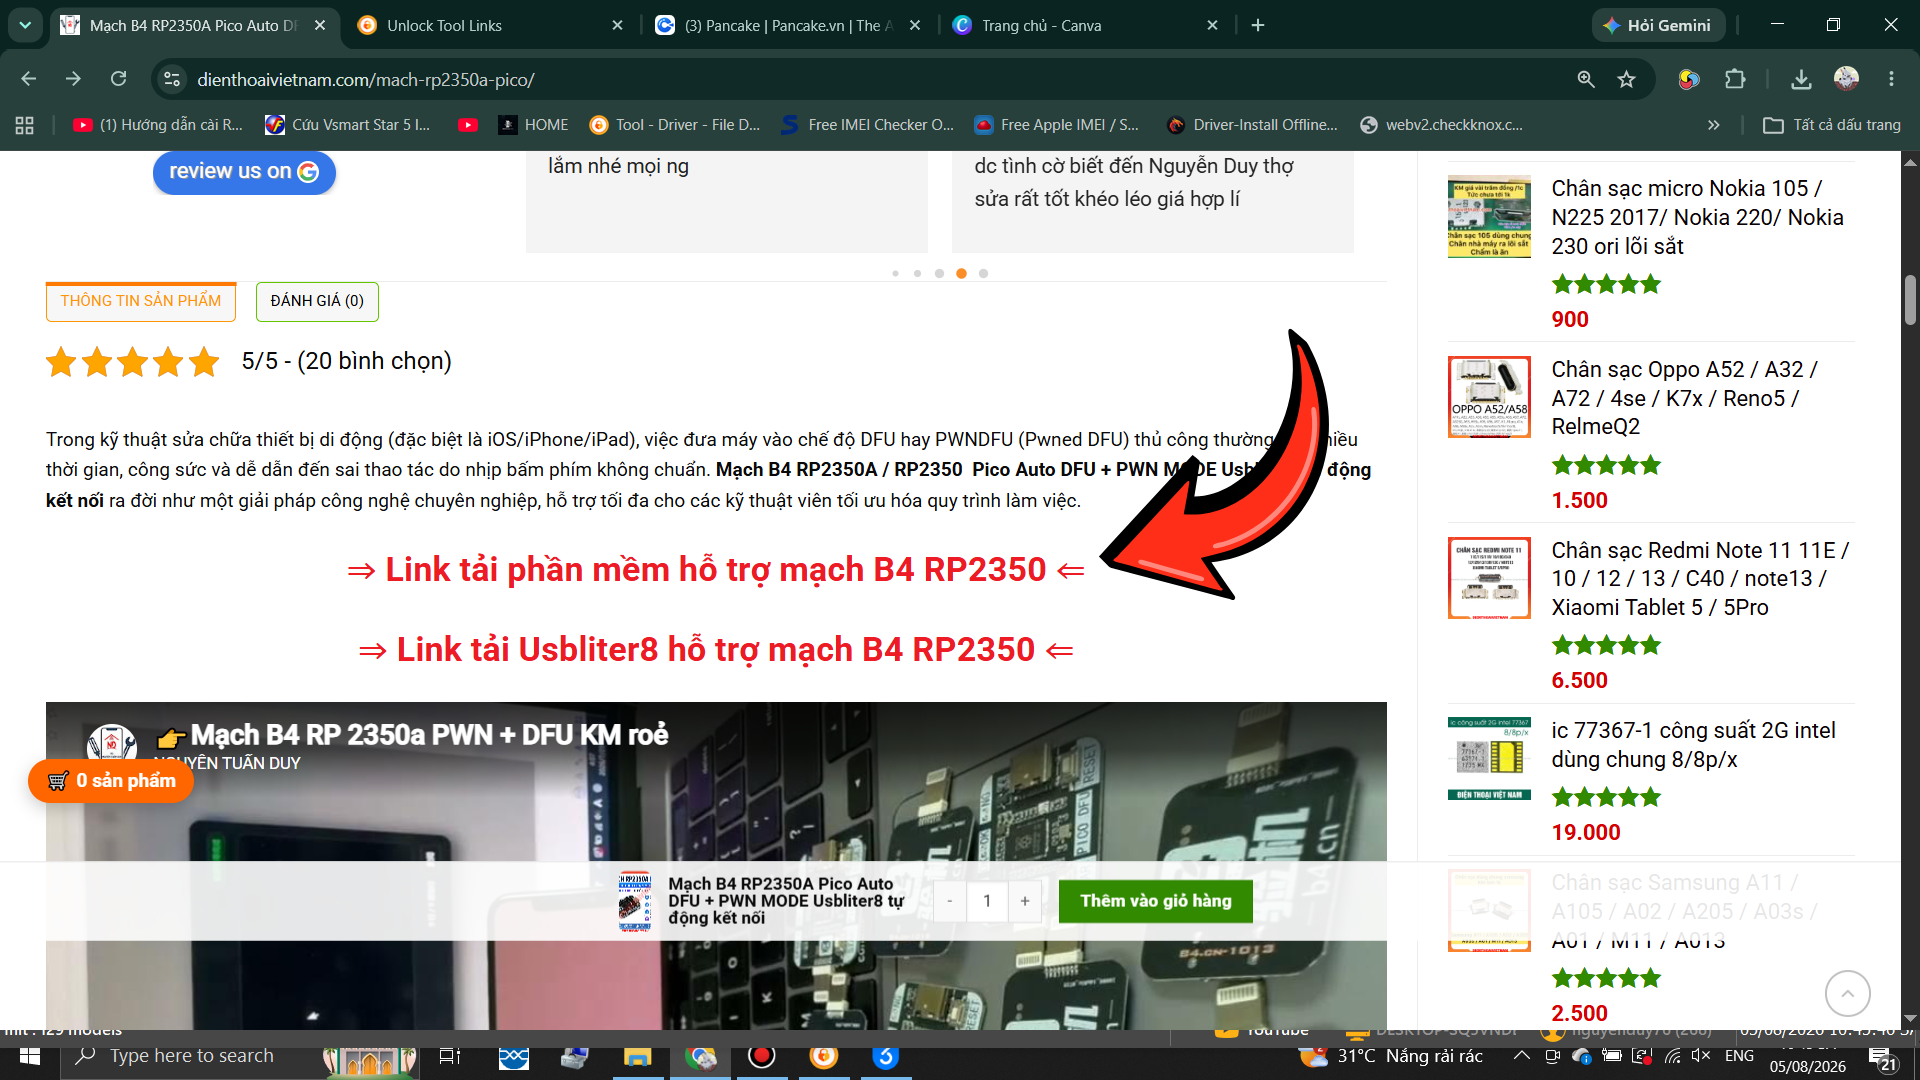This screenshot has height=1080, width=1920.
Task: Open the Driver-Install Offline bookmark
Action: coord(1252,125)
